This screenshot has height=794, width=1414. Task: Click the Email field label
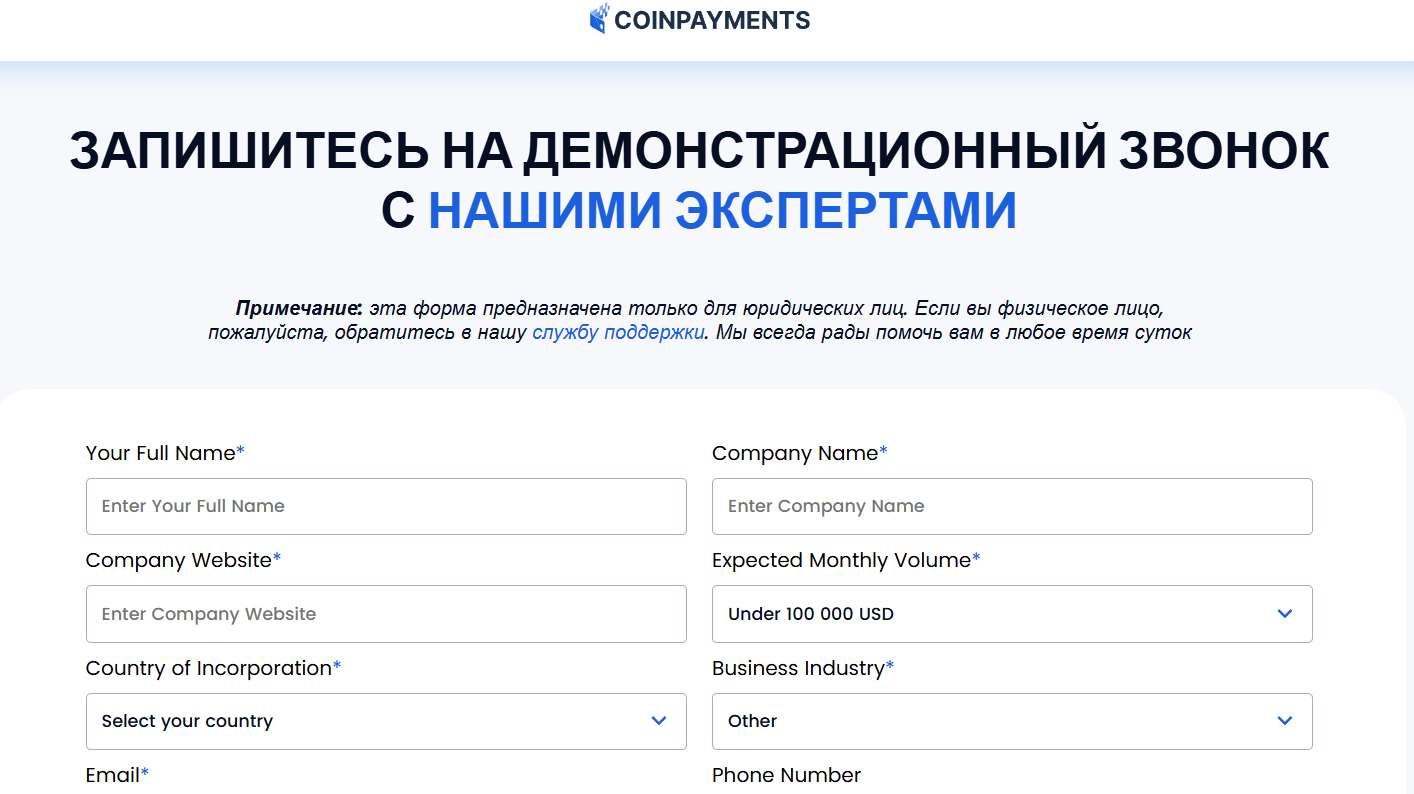[x=117, y=775]
